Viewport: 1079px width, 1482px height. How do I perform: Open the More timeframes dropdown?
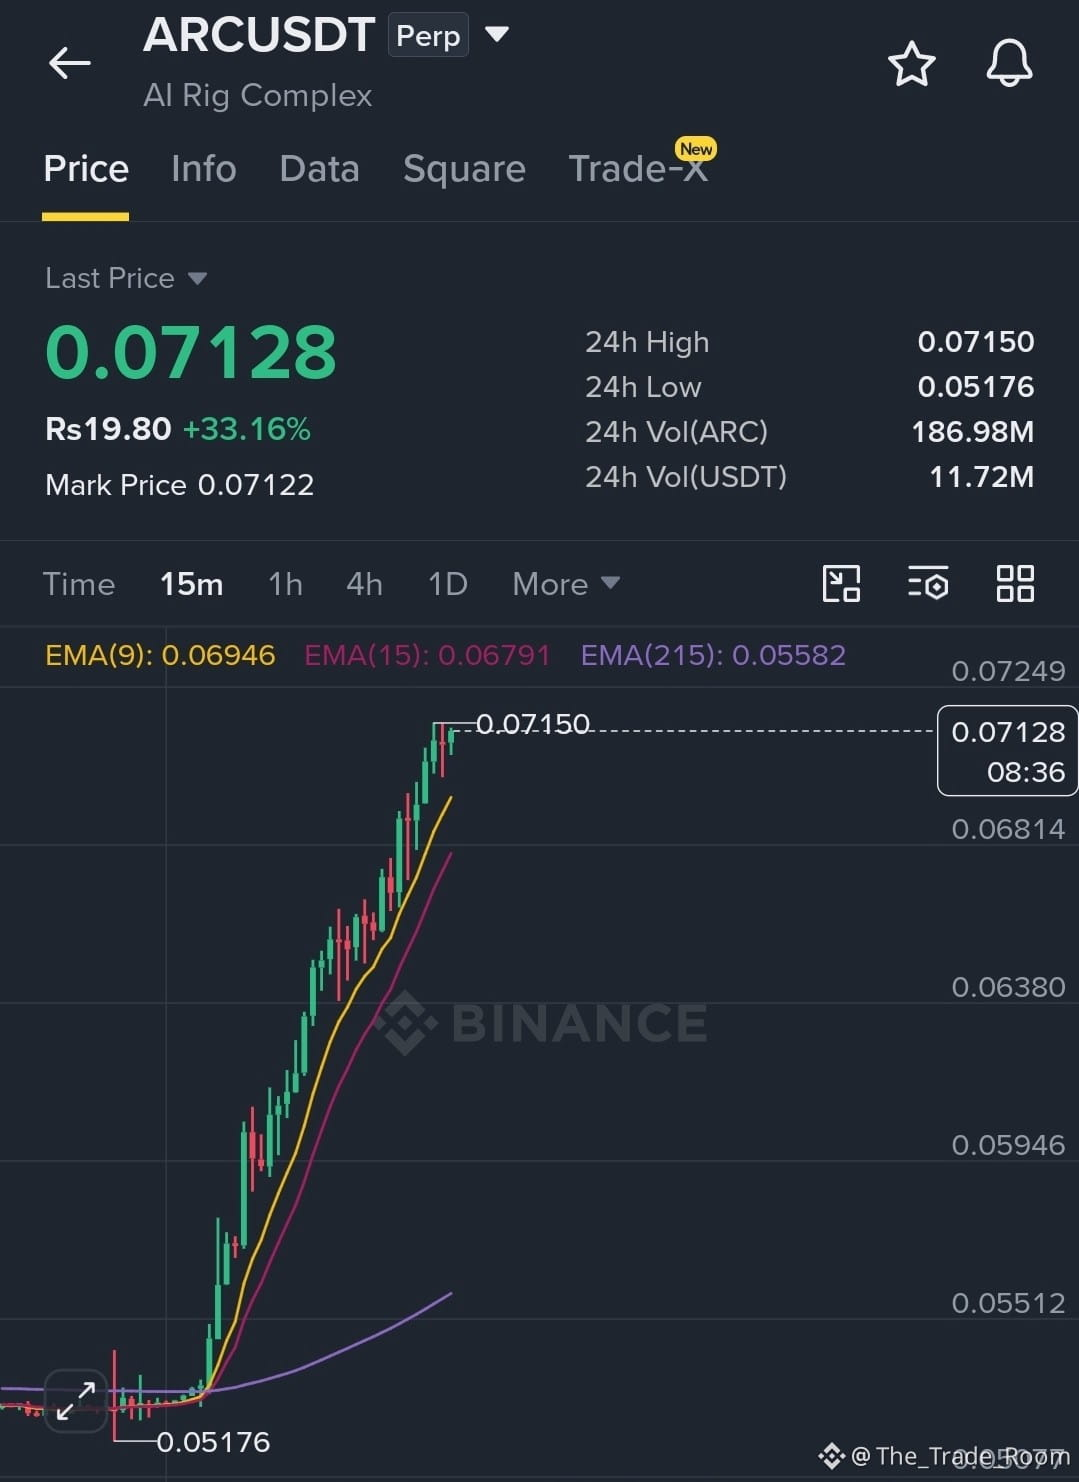(566, 584)
